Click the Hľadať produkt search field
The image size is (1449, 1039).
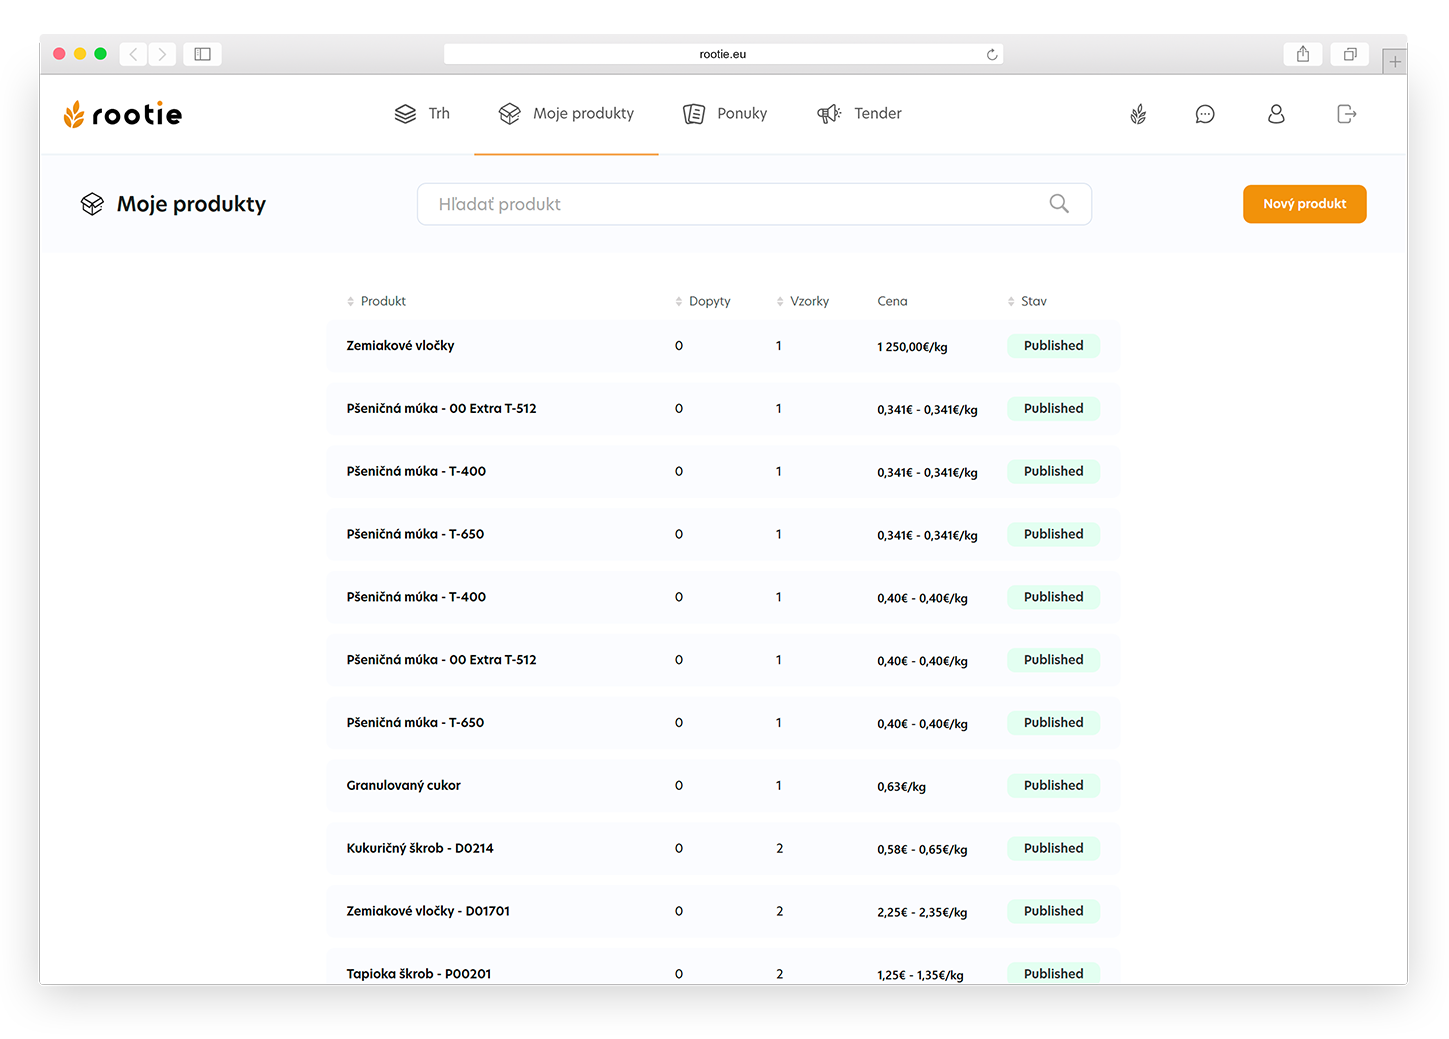735,204
